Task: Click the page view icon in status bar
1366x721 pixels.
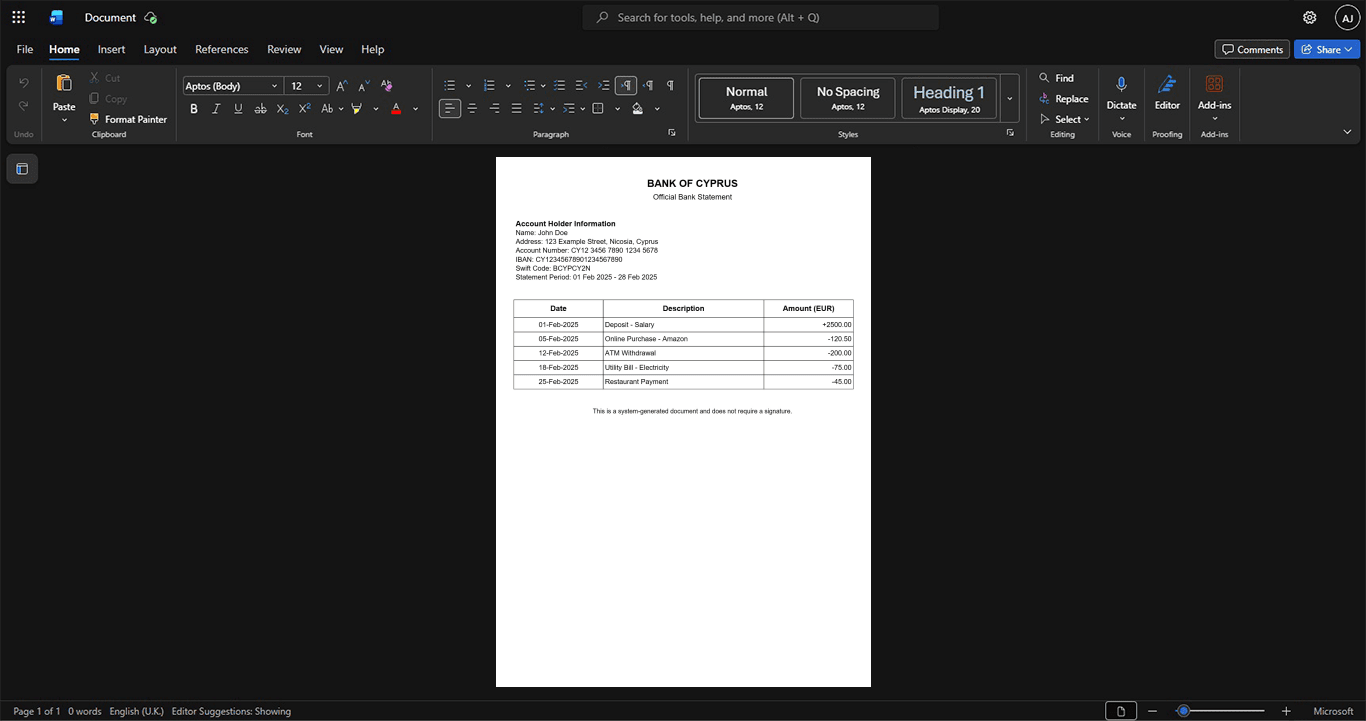Action: [x=1121, y=711]
